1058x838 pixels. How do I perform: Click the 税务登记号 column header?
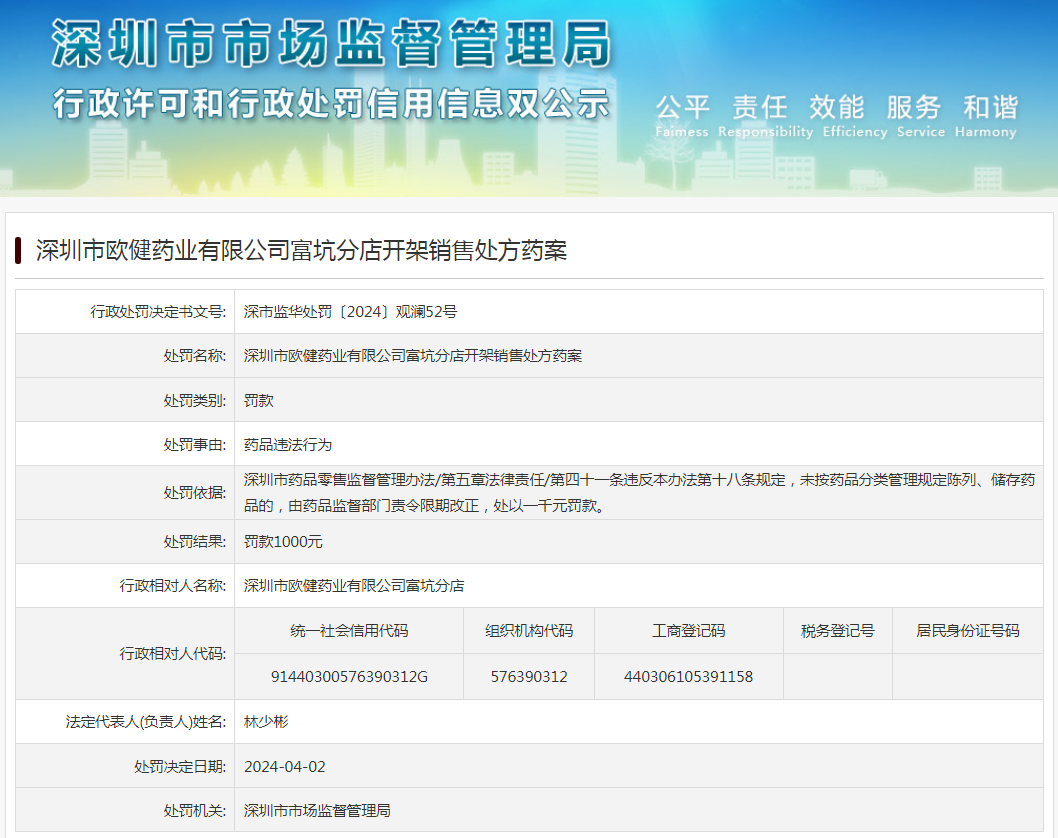(x=837, y=631)
